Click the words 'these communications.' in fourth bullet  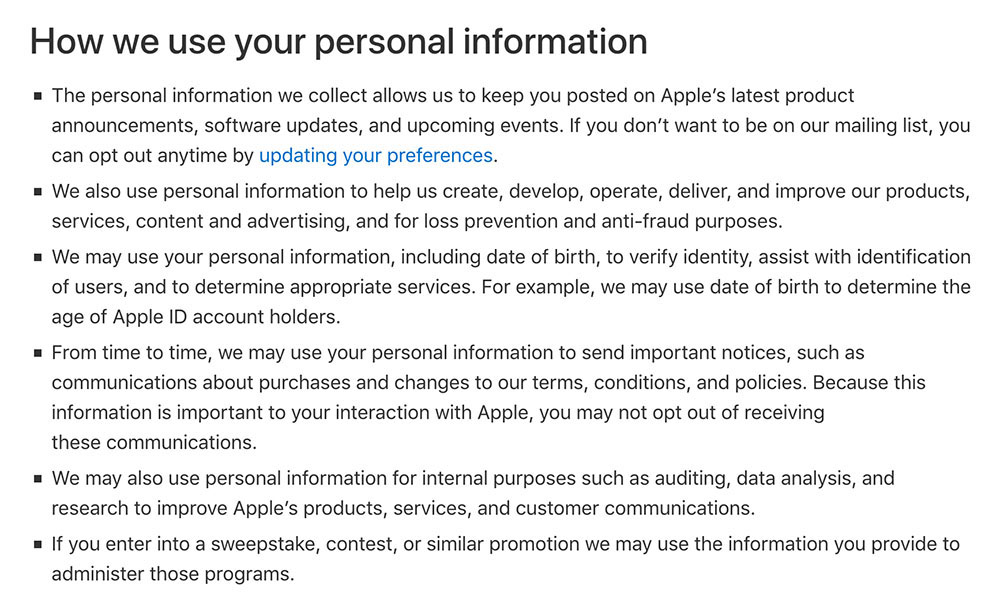(x=154, y=443)
